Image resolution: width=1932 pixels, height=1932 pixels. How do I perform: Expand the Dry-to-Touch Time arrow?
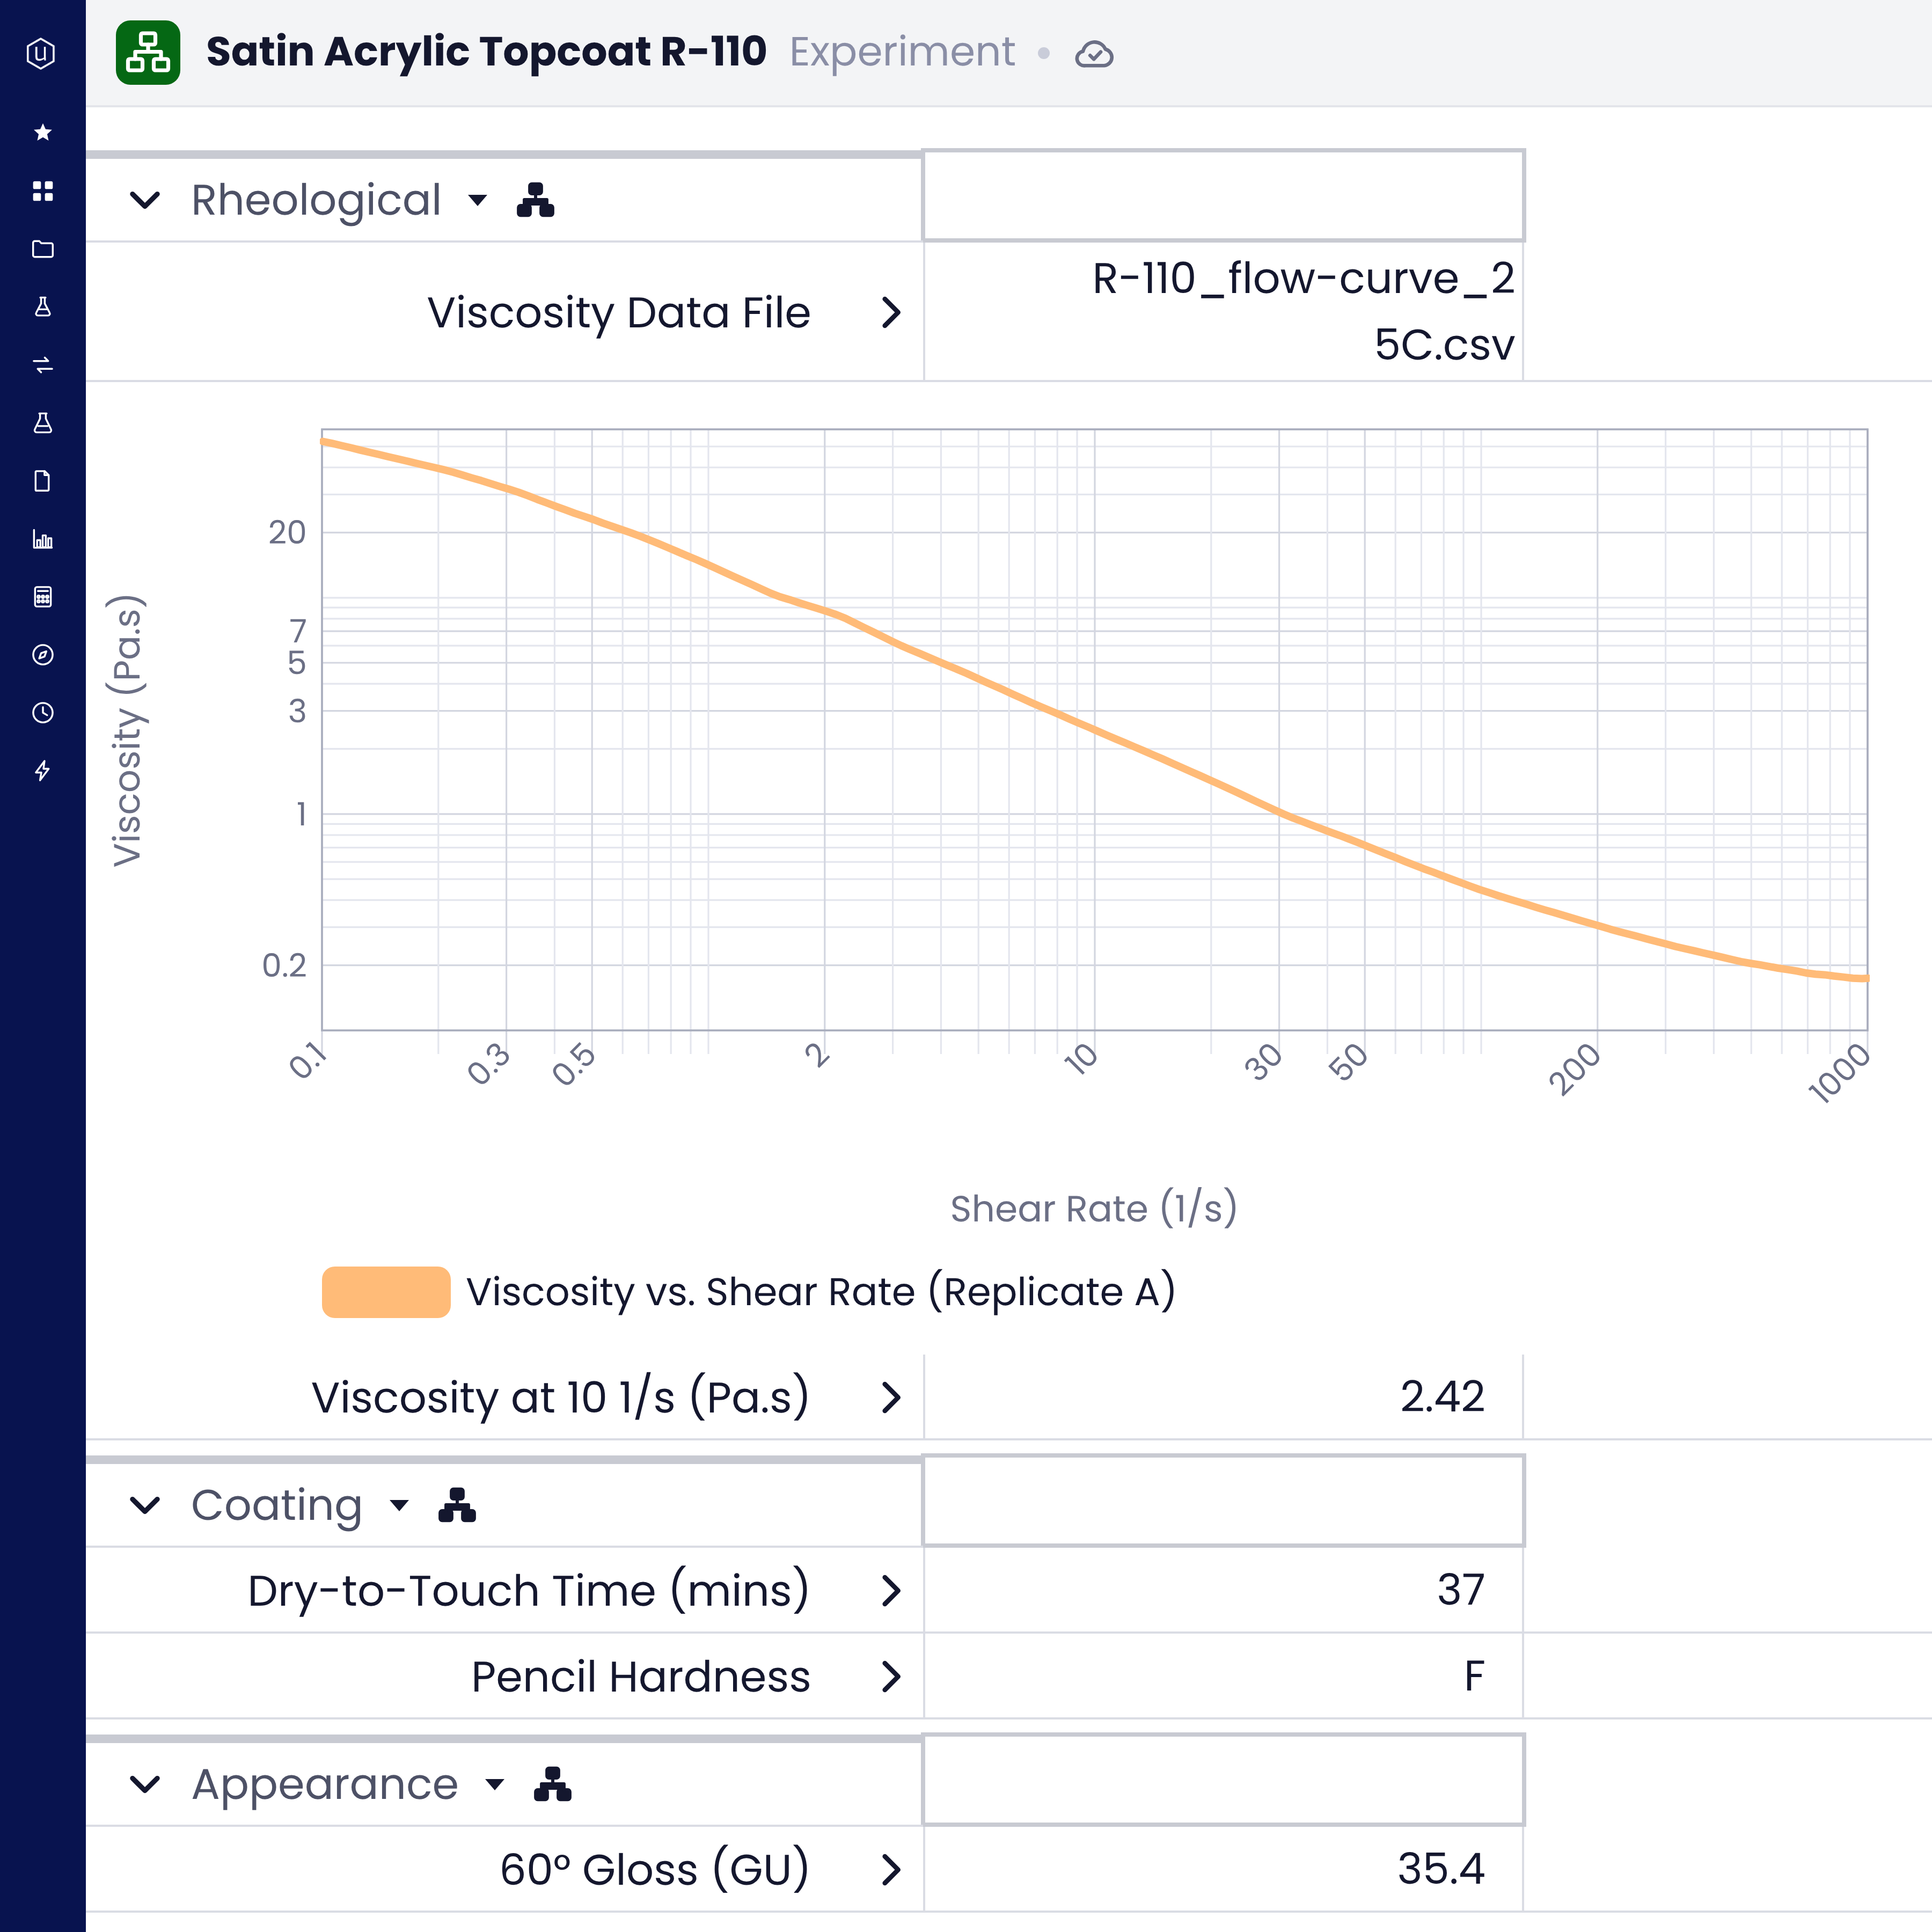891,1590
